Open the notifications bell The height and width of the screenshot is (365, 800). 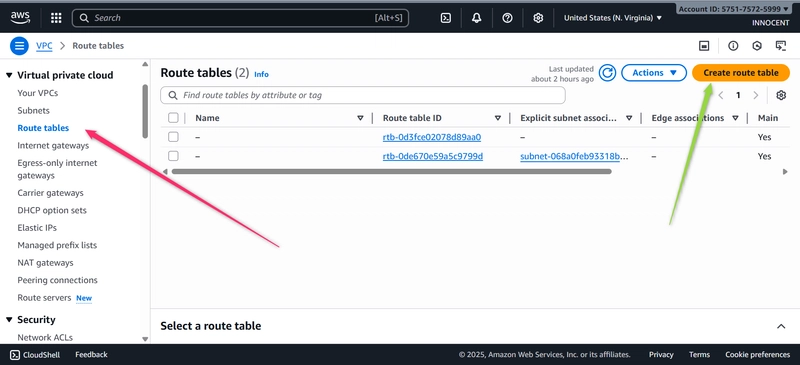pos(477,18)
